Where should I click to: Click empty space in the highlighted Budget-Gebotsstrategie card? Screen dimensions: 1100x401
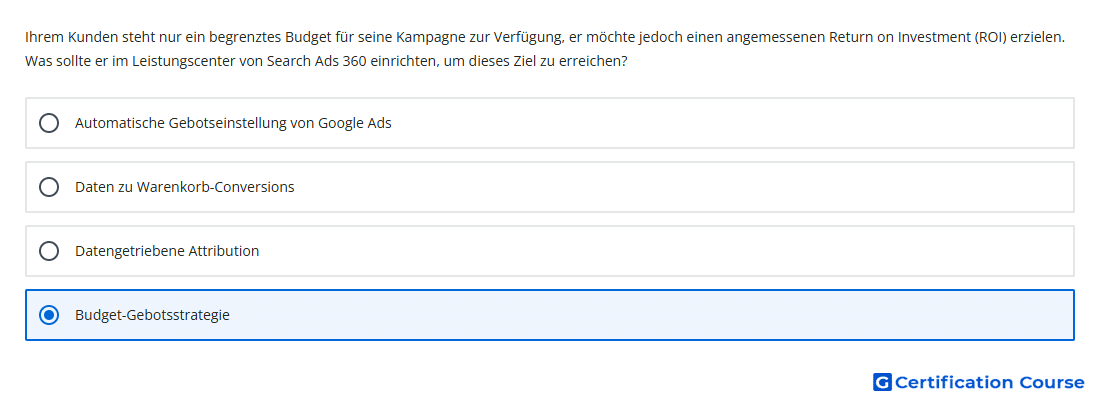coord(652,315)
